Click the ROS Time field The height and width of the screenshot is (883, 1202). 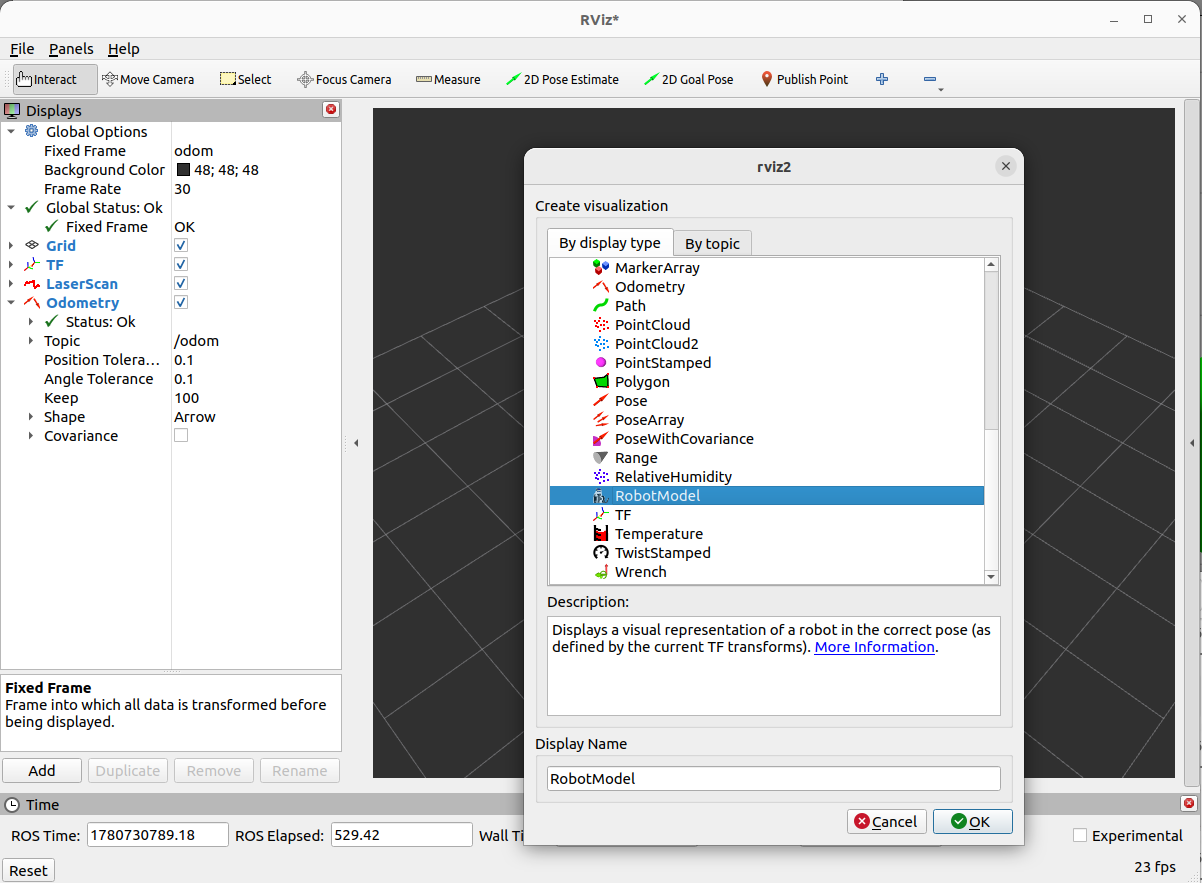(158, 835)
